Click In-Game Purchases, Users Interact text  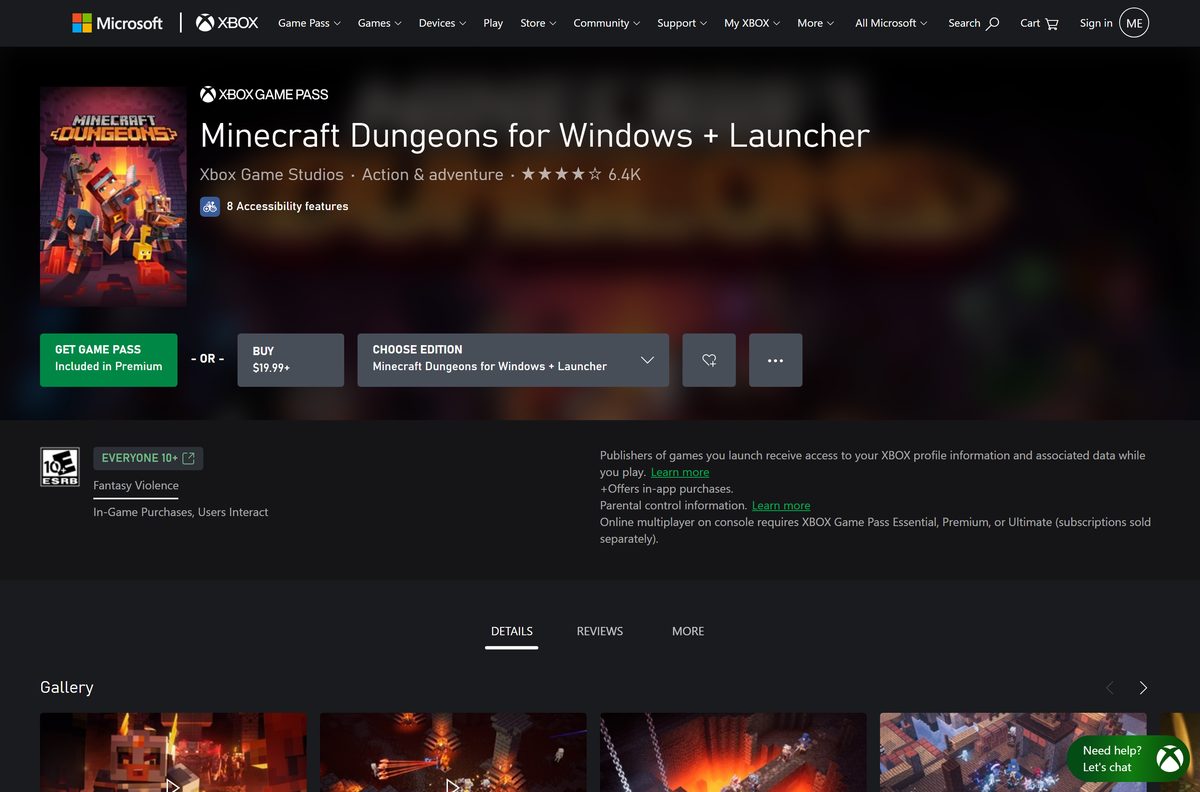pyautogui.click(x=181, y=512)
